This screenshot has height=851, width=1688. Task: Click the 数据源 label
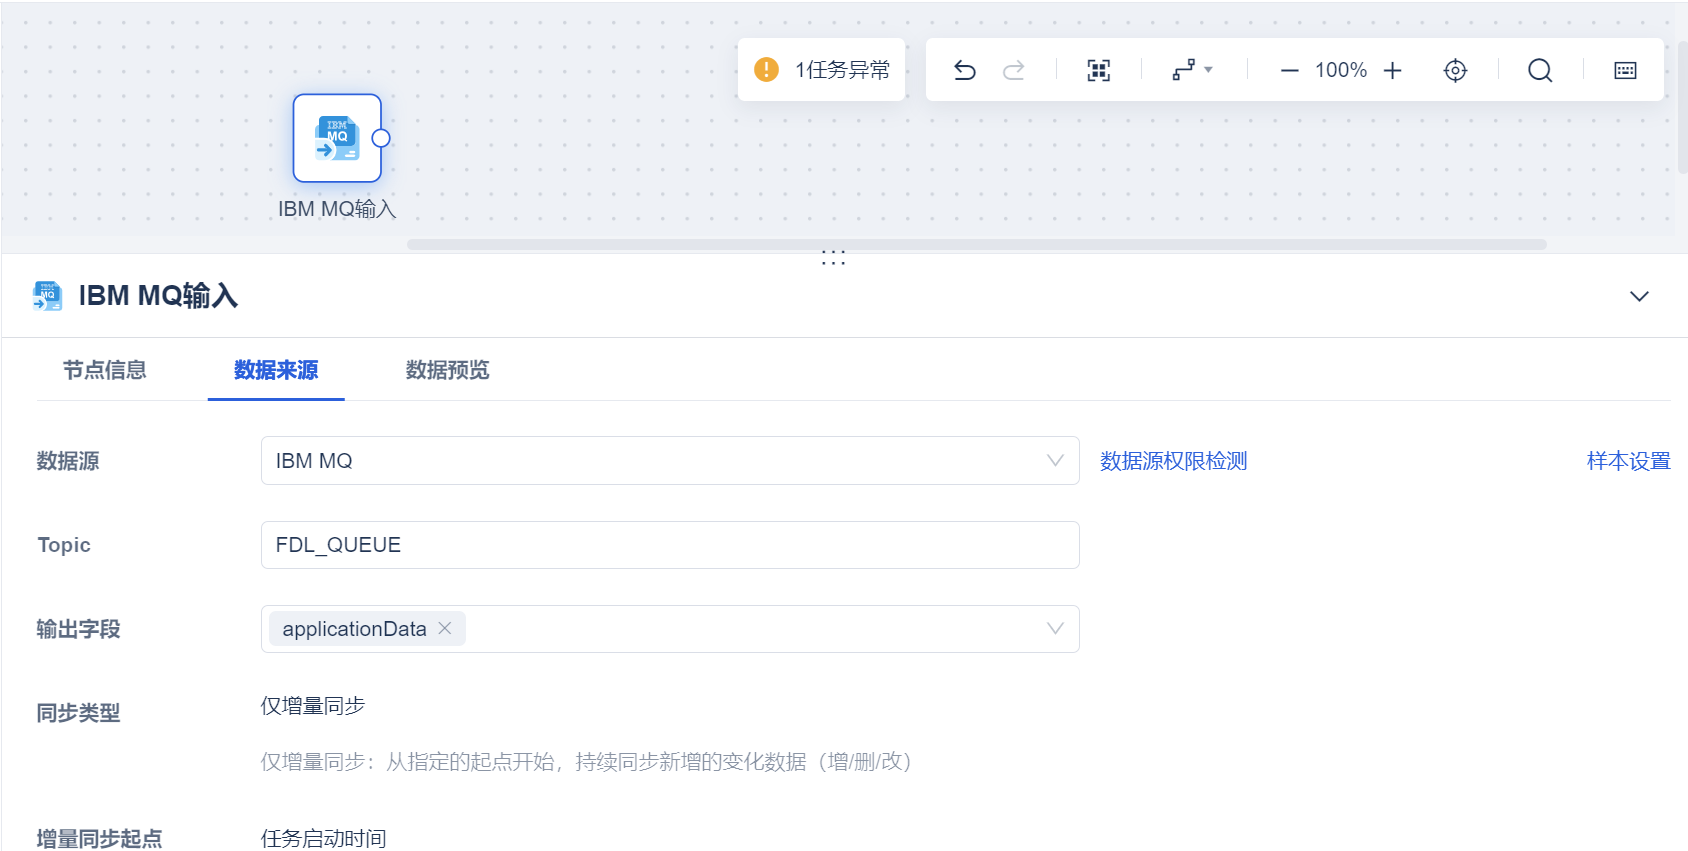68,461
